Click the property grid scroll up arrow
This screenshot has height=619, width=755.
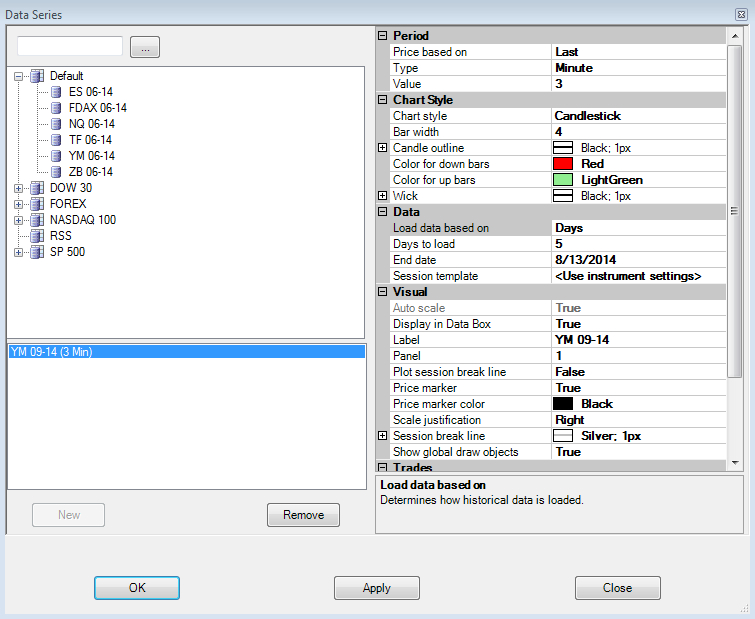point(735,36)
